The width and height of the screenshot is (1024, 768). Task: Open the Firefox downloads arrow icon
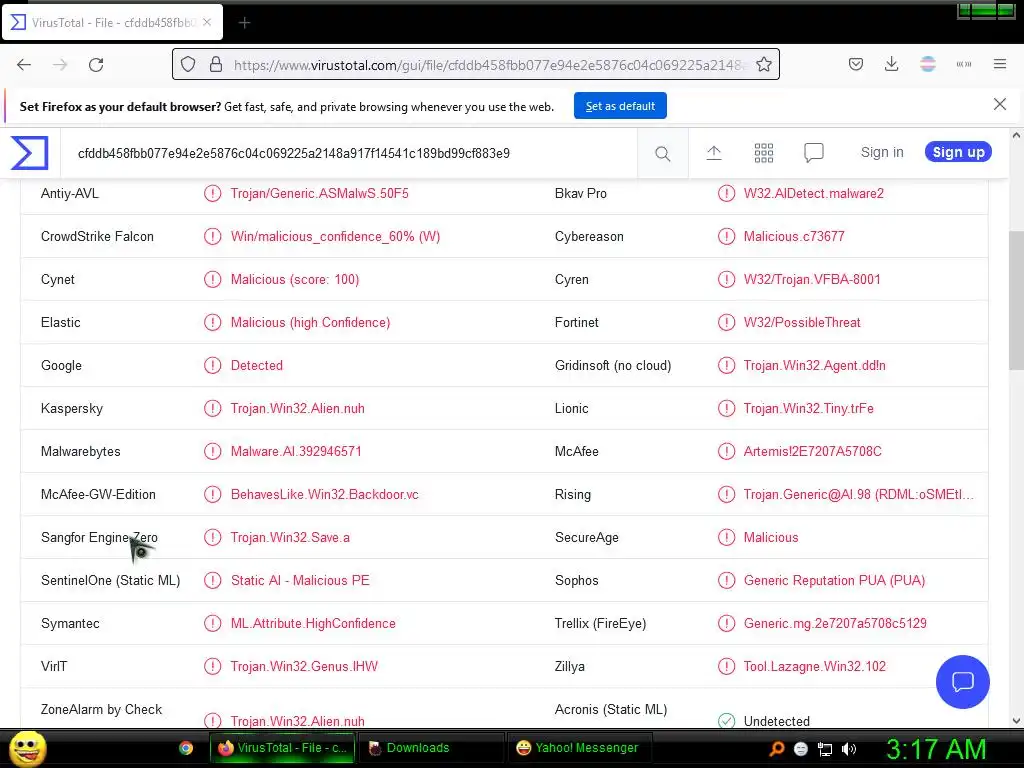point(891,64)
